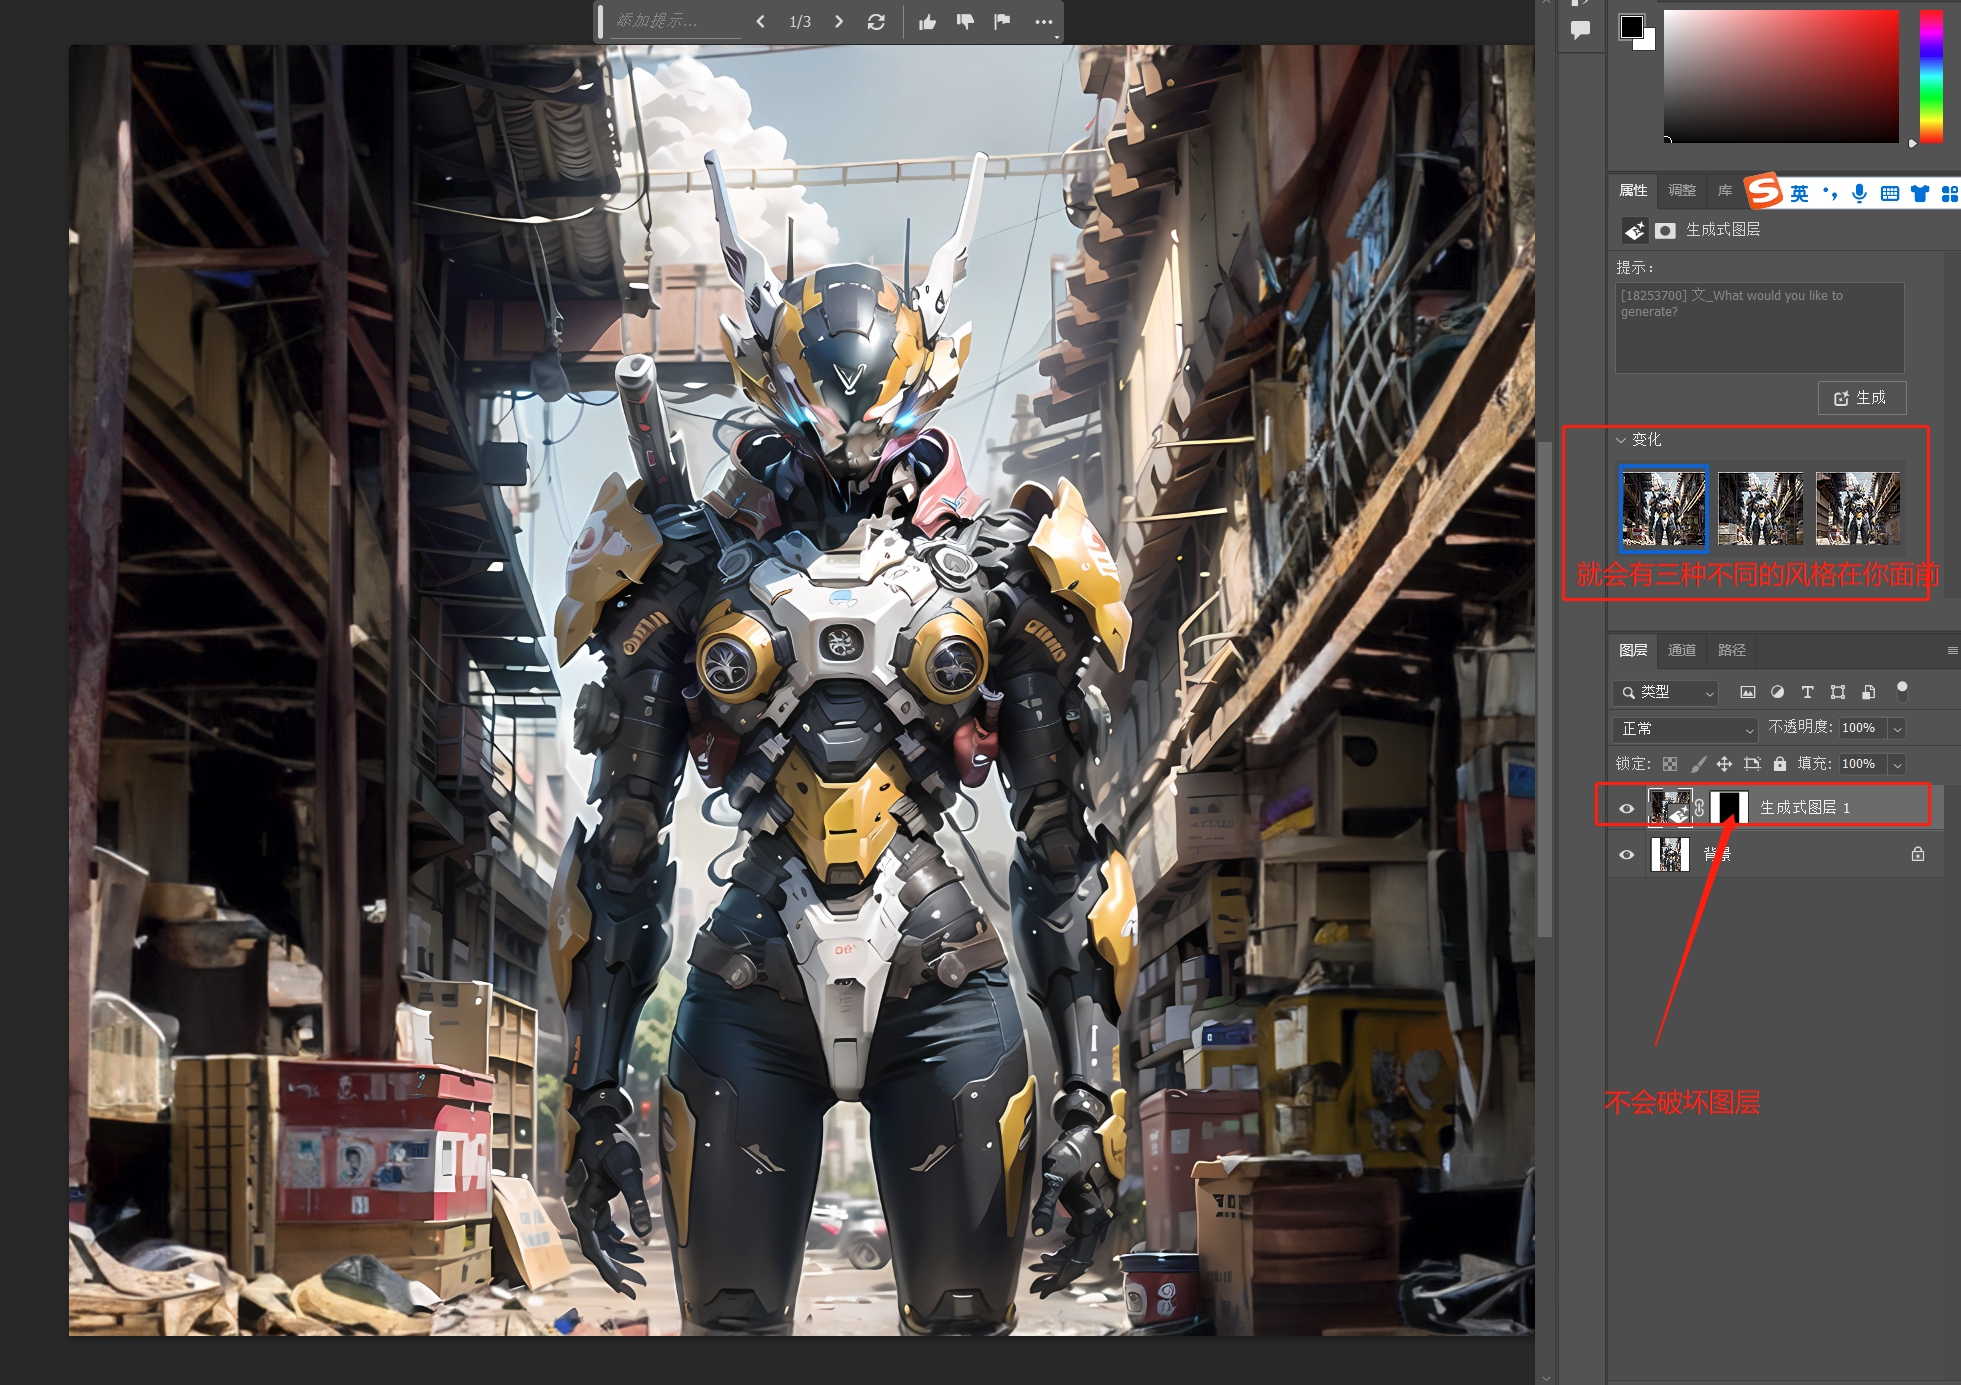The width and height of the screenshot is (1961, 1385).
Task: Toggle lock image pixels brush
Action: [1697, 764]
